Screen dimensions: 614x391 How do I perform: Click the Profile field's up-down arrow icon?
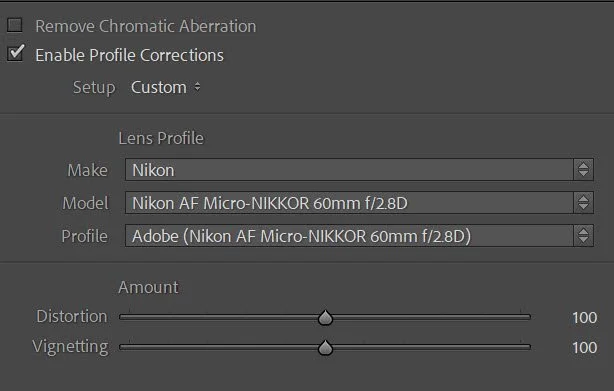tap(583, 236)
